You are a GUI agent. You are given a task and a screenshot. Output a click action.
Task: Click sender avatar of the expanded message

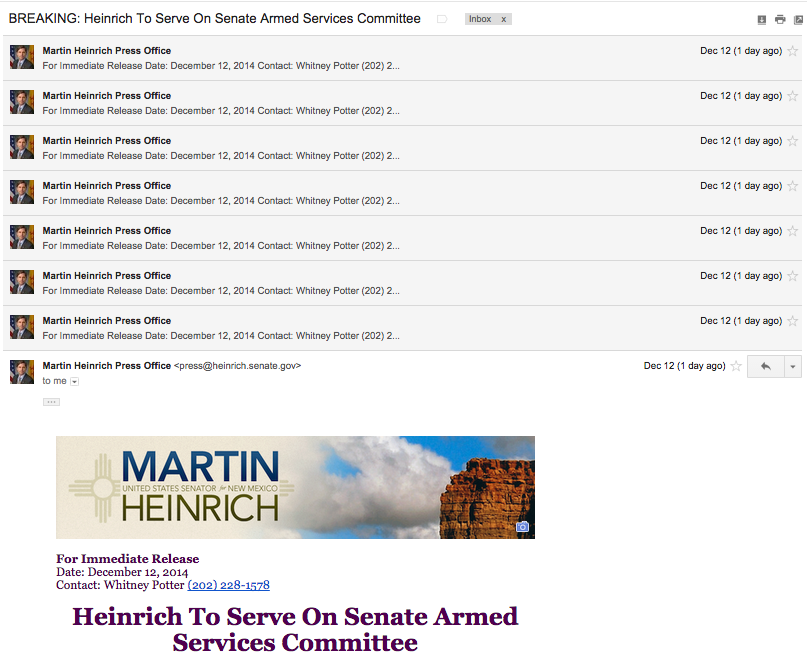22,372
